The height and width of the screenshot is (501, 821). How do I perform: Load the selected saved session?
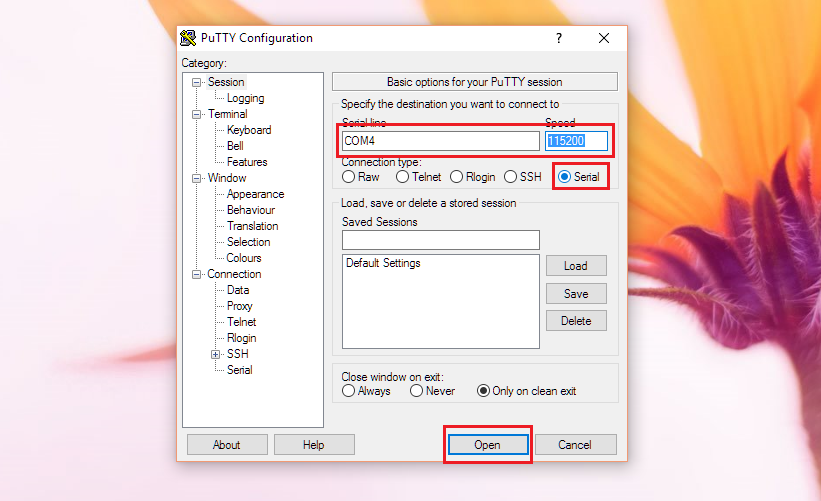tap(576, 266)
